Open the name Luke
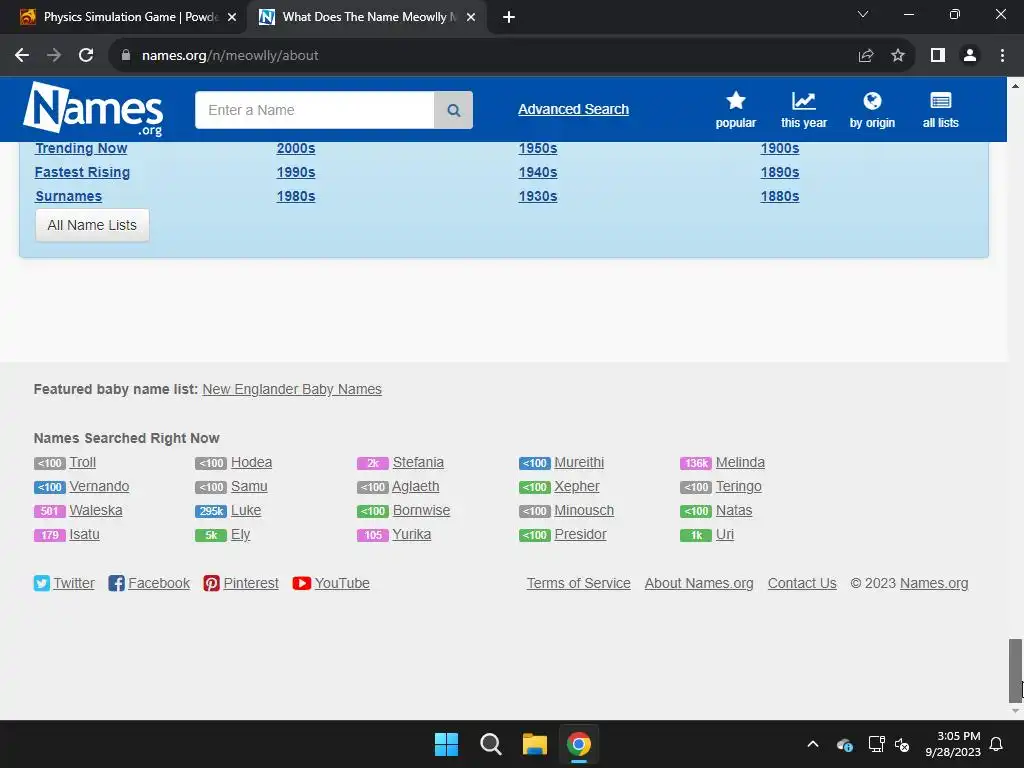 click(246, 511)
